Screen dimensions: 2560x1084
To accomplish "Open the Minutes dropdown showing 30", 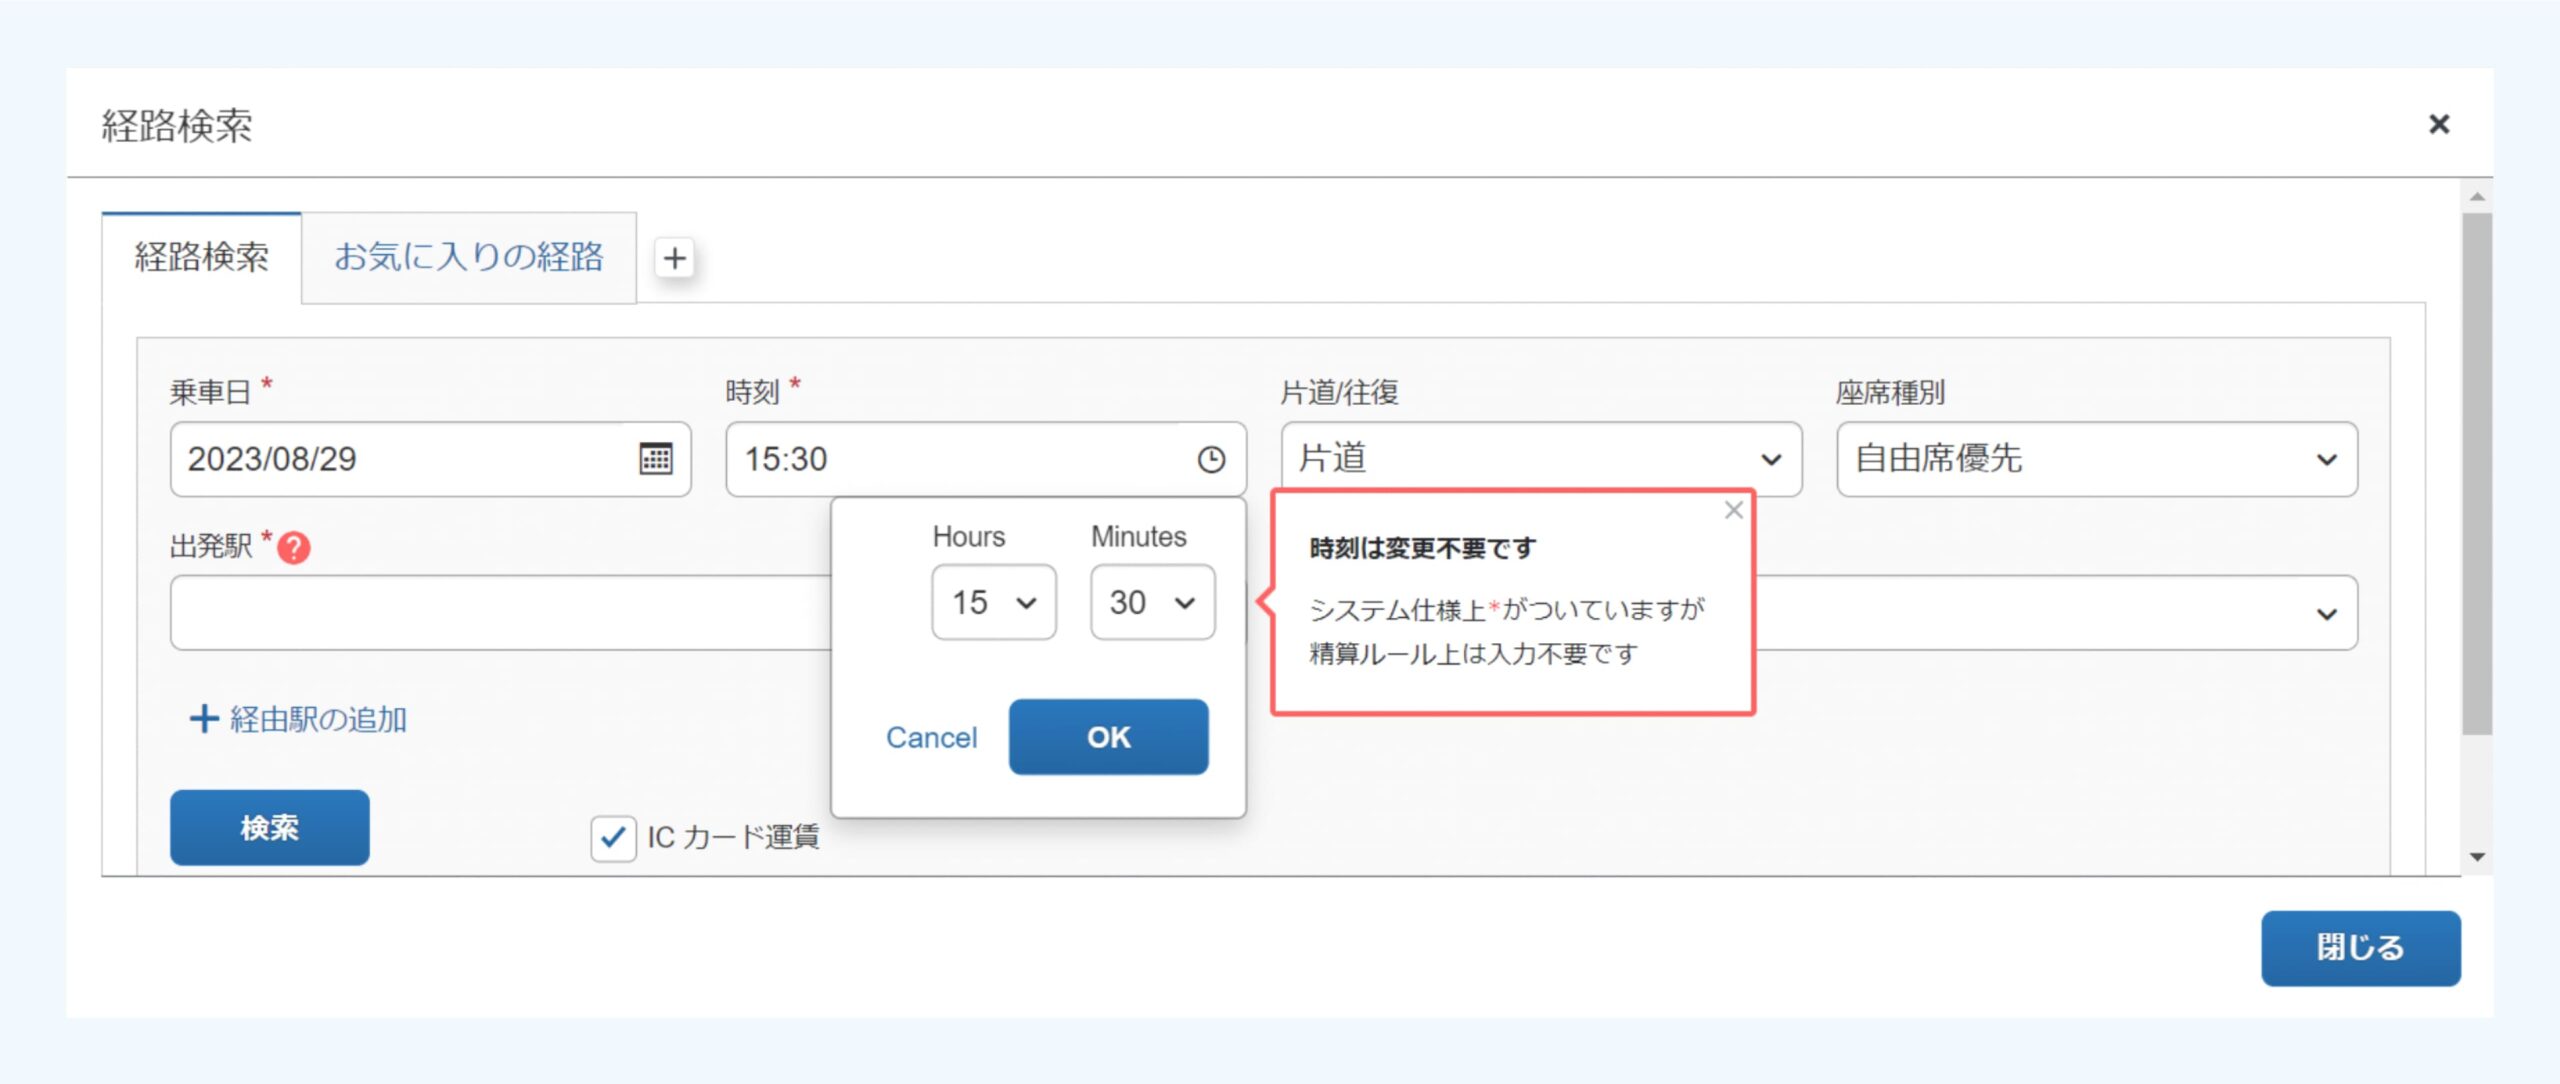I will tap(1152, 602).
